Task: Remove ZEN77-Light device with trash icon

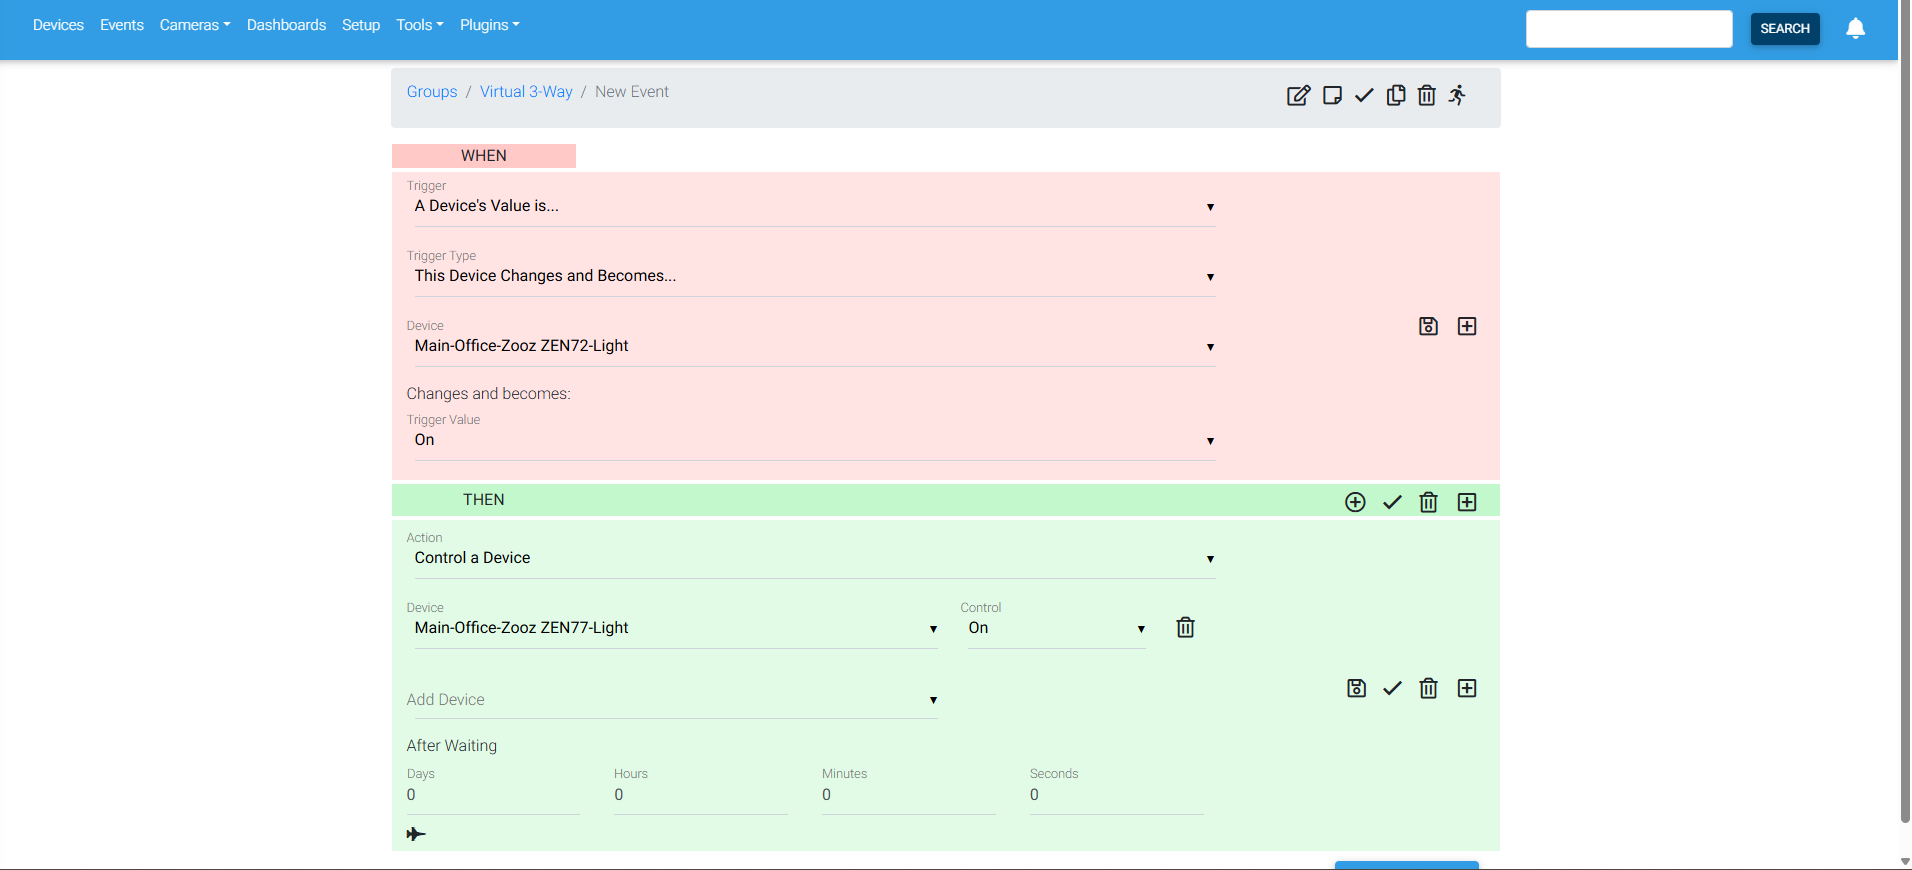Action: [1186, 627]
